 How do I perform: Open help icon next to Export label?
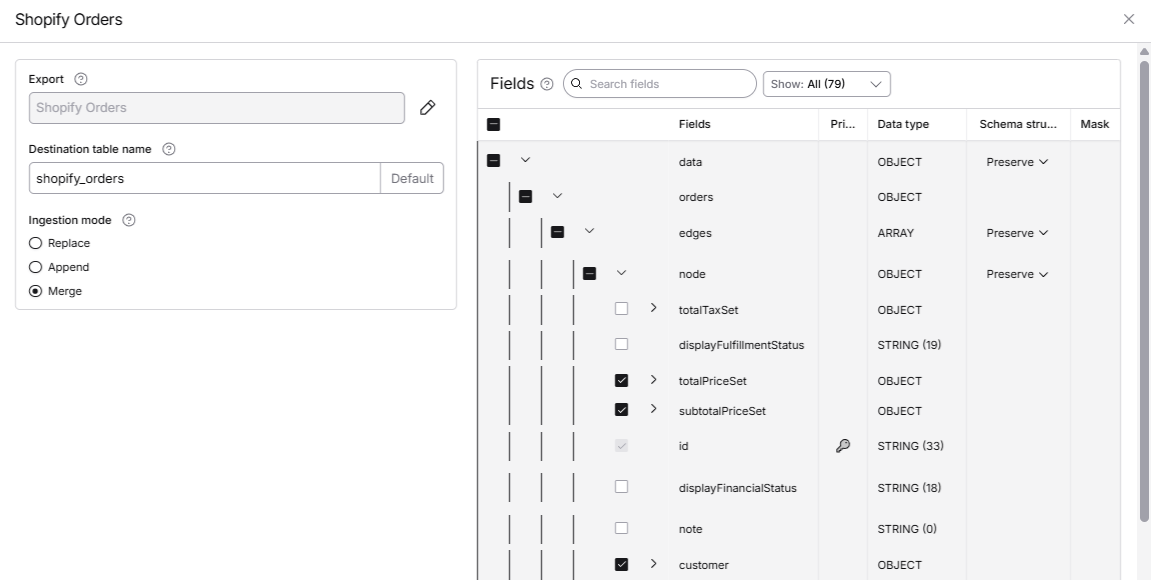pyautogui.click(x=81, y=79)
